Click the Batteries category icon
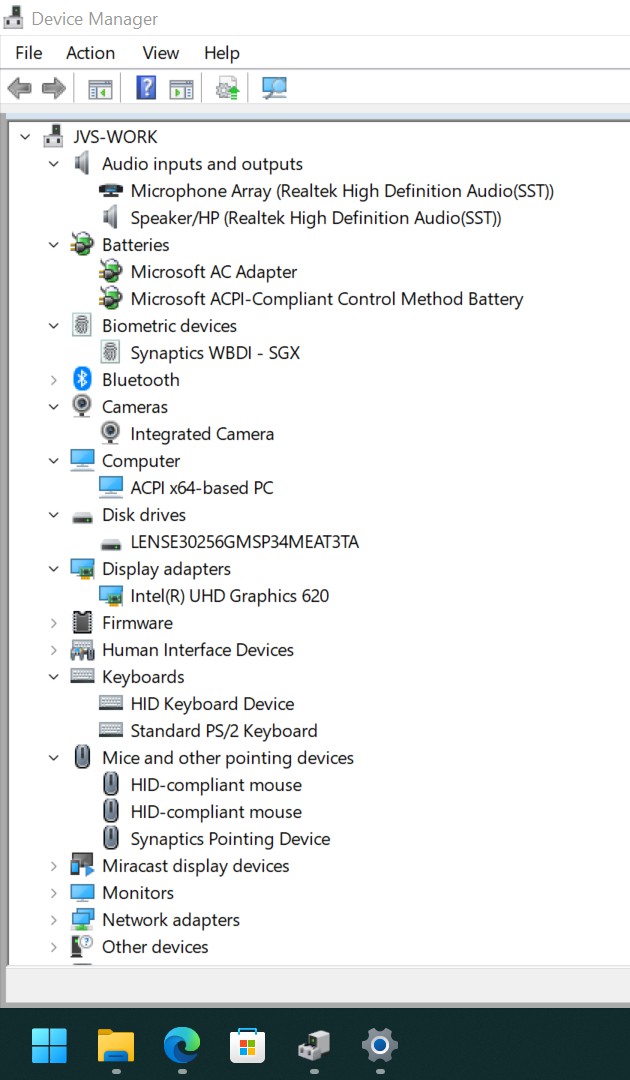Image resolution: width=630 pixels, height=1080 pixels. coord(82,245)
